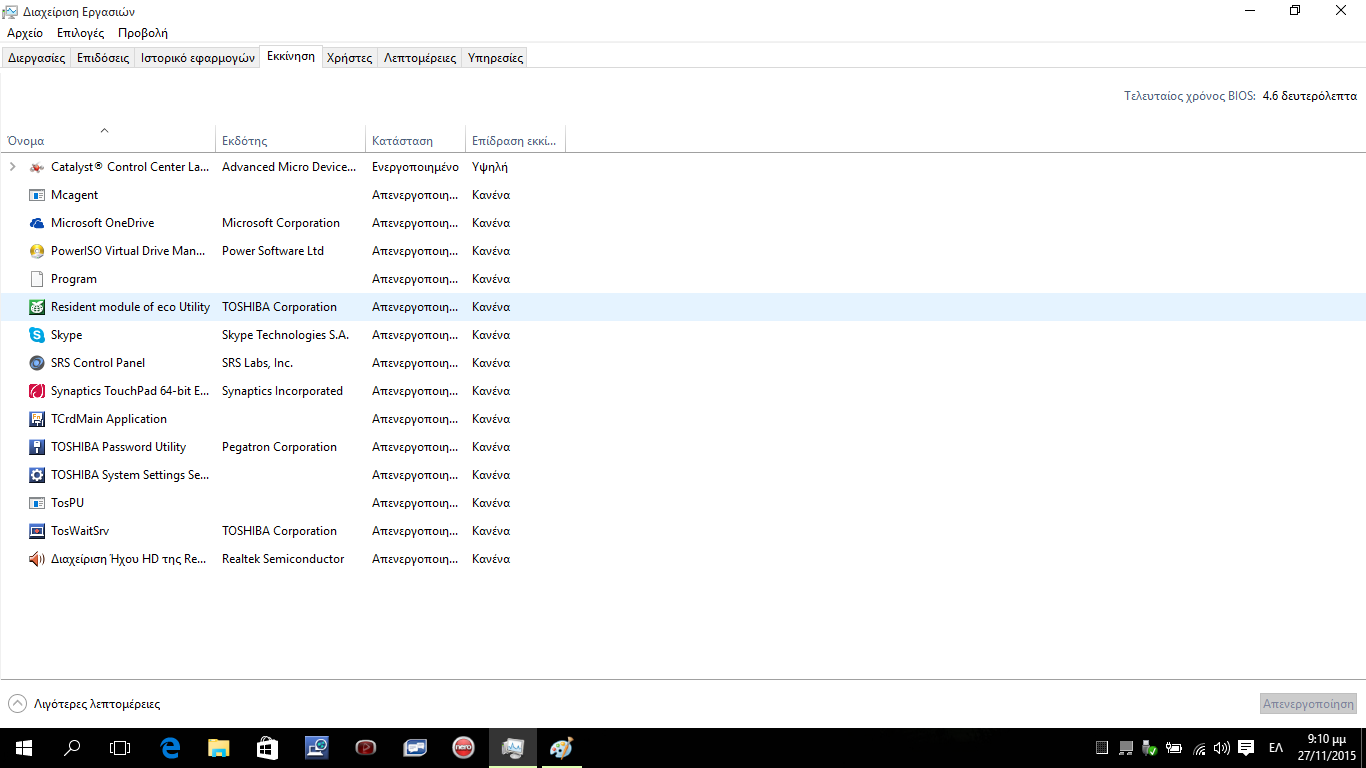Click the Realtek Semiconductor publisher cell

[283, 559]
